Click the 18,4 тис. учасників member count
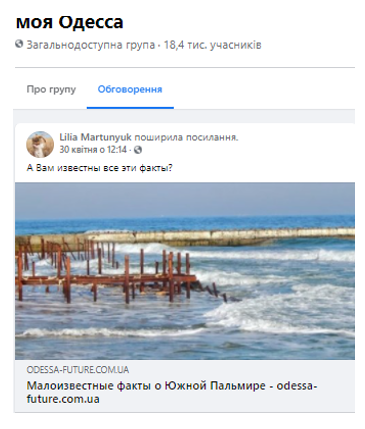 coord(213,45)
